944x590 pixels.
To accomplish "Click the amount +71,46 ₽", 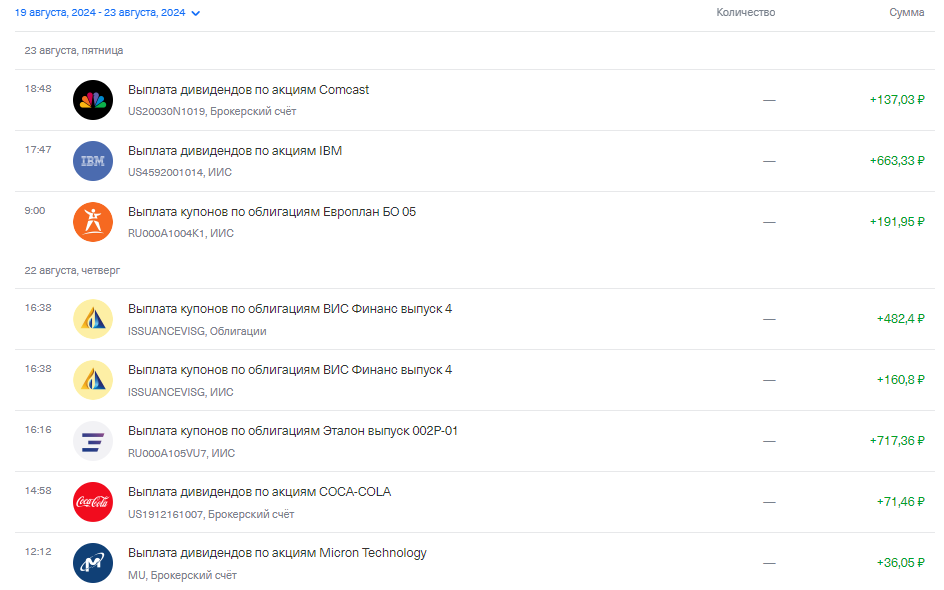I will [901, 502].
